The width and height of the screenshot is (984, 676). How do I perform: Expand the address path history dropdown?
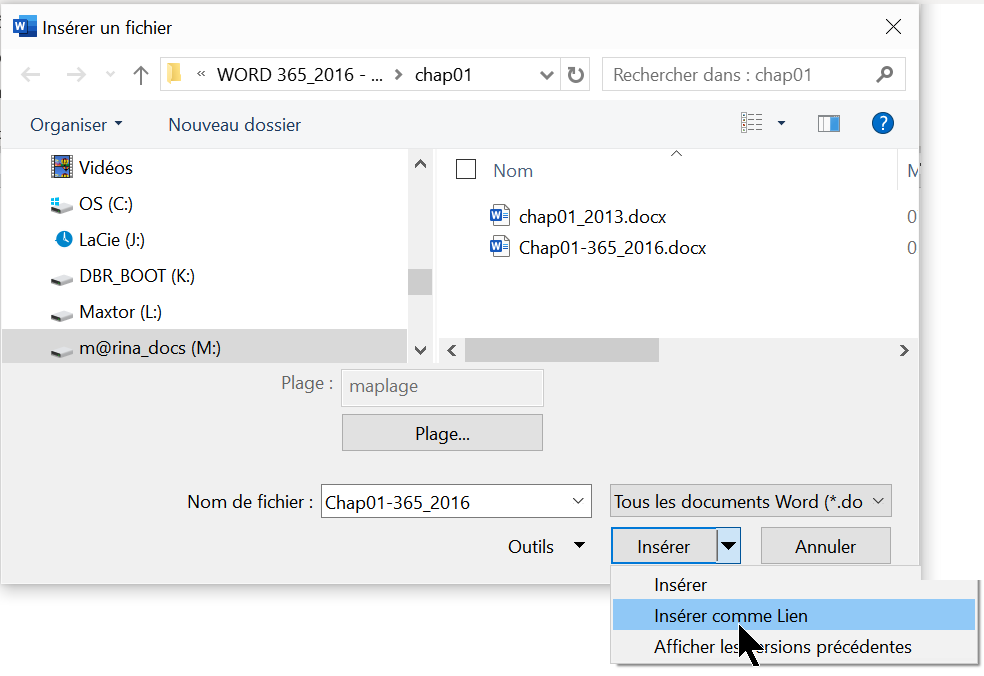pyautogui.click(x=547, y=75)
